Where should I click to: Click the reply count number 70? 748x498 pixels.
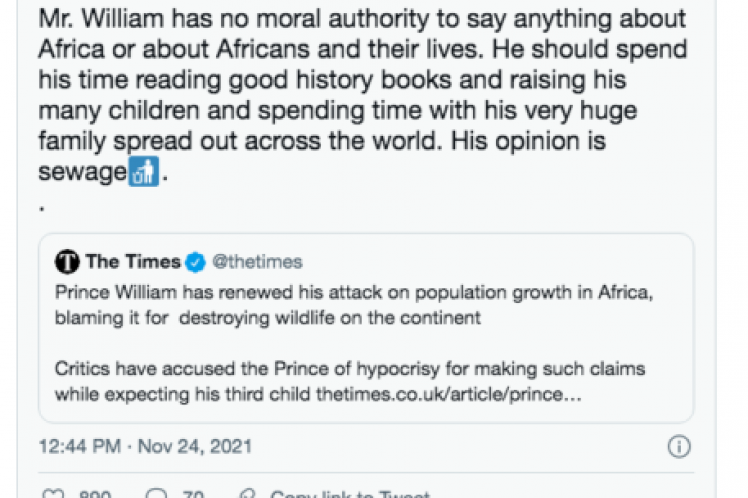[191, 494]
